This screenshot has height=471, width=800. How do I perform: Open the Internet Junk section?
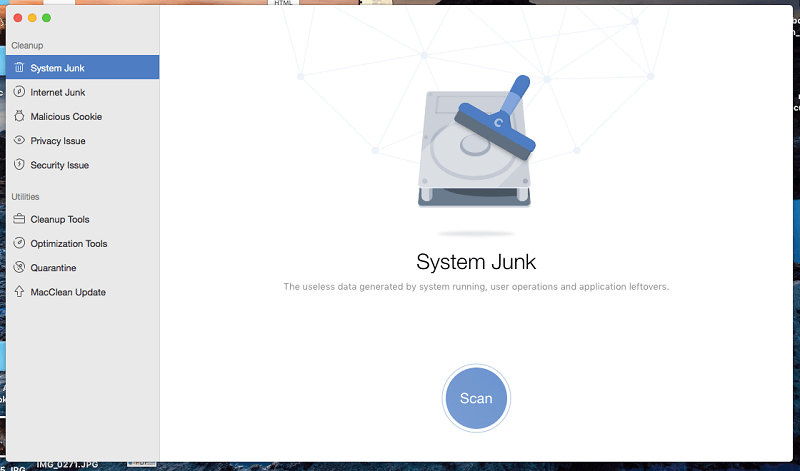point(83,92)
